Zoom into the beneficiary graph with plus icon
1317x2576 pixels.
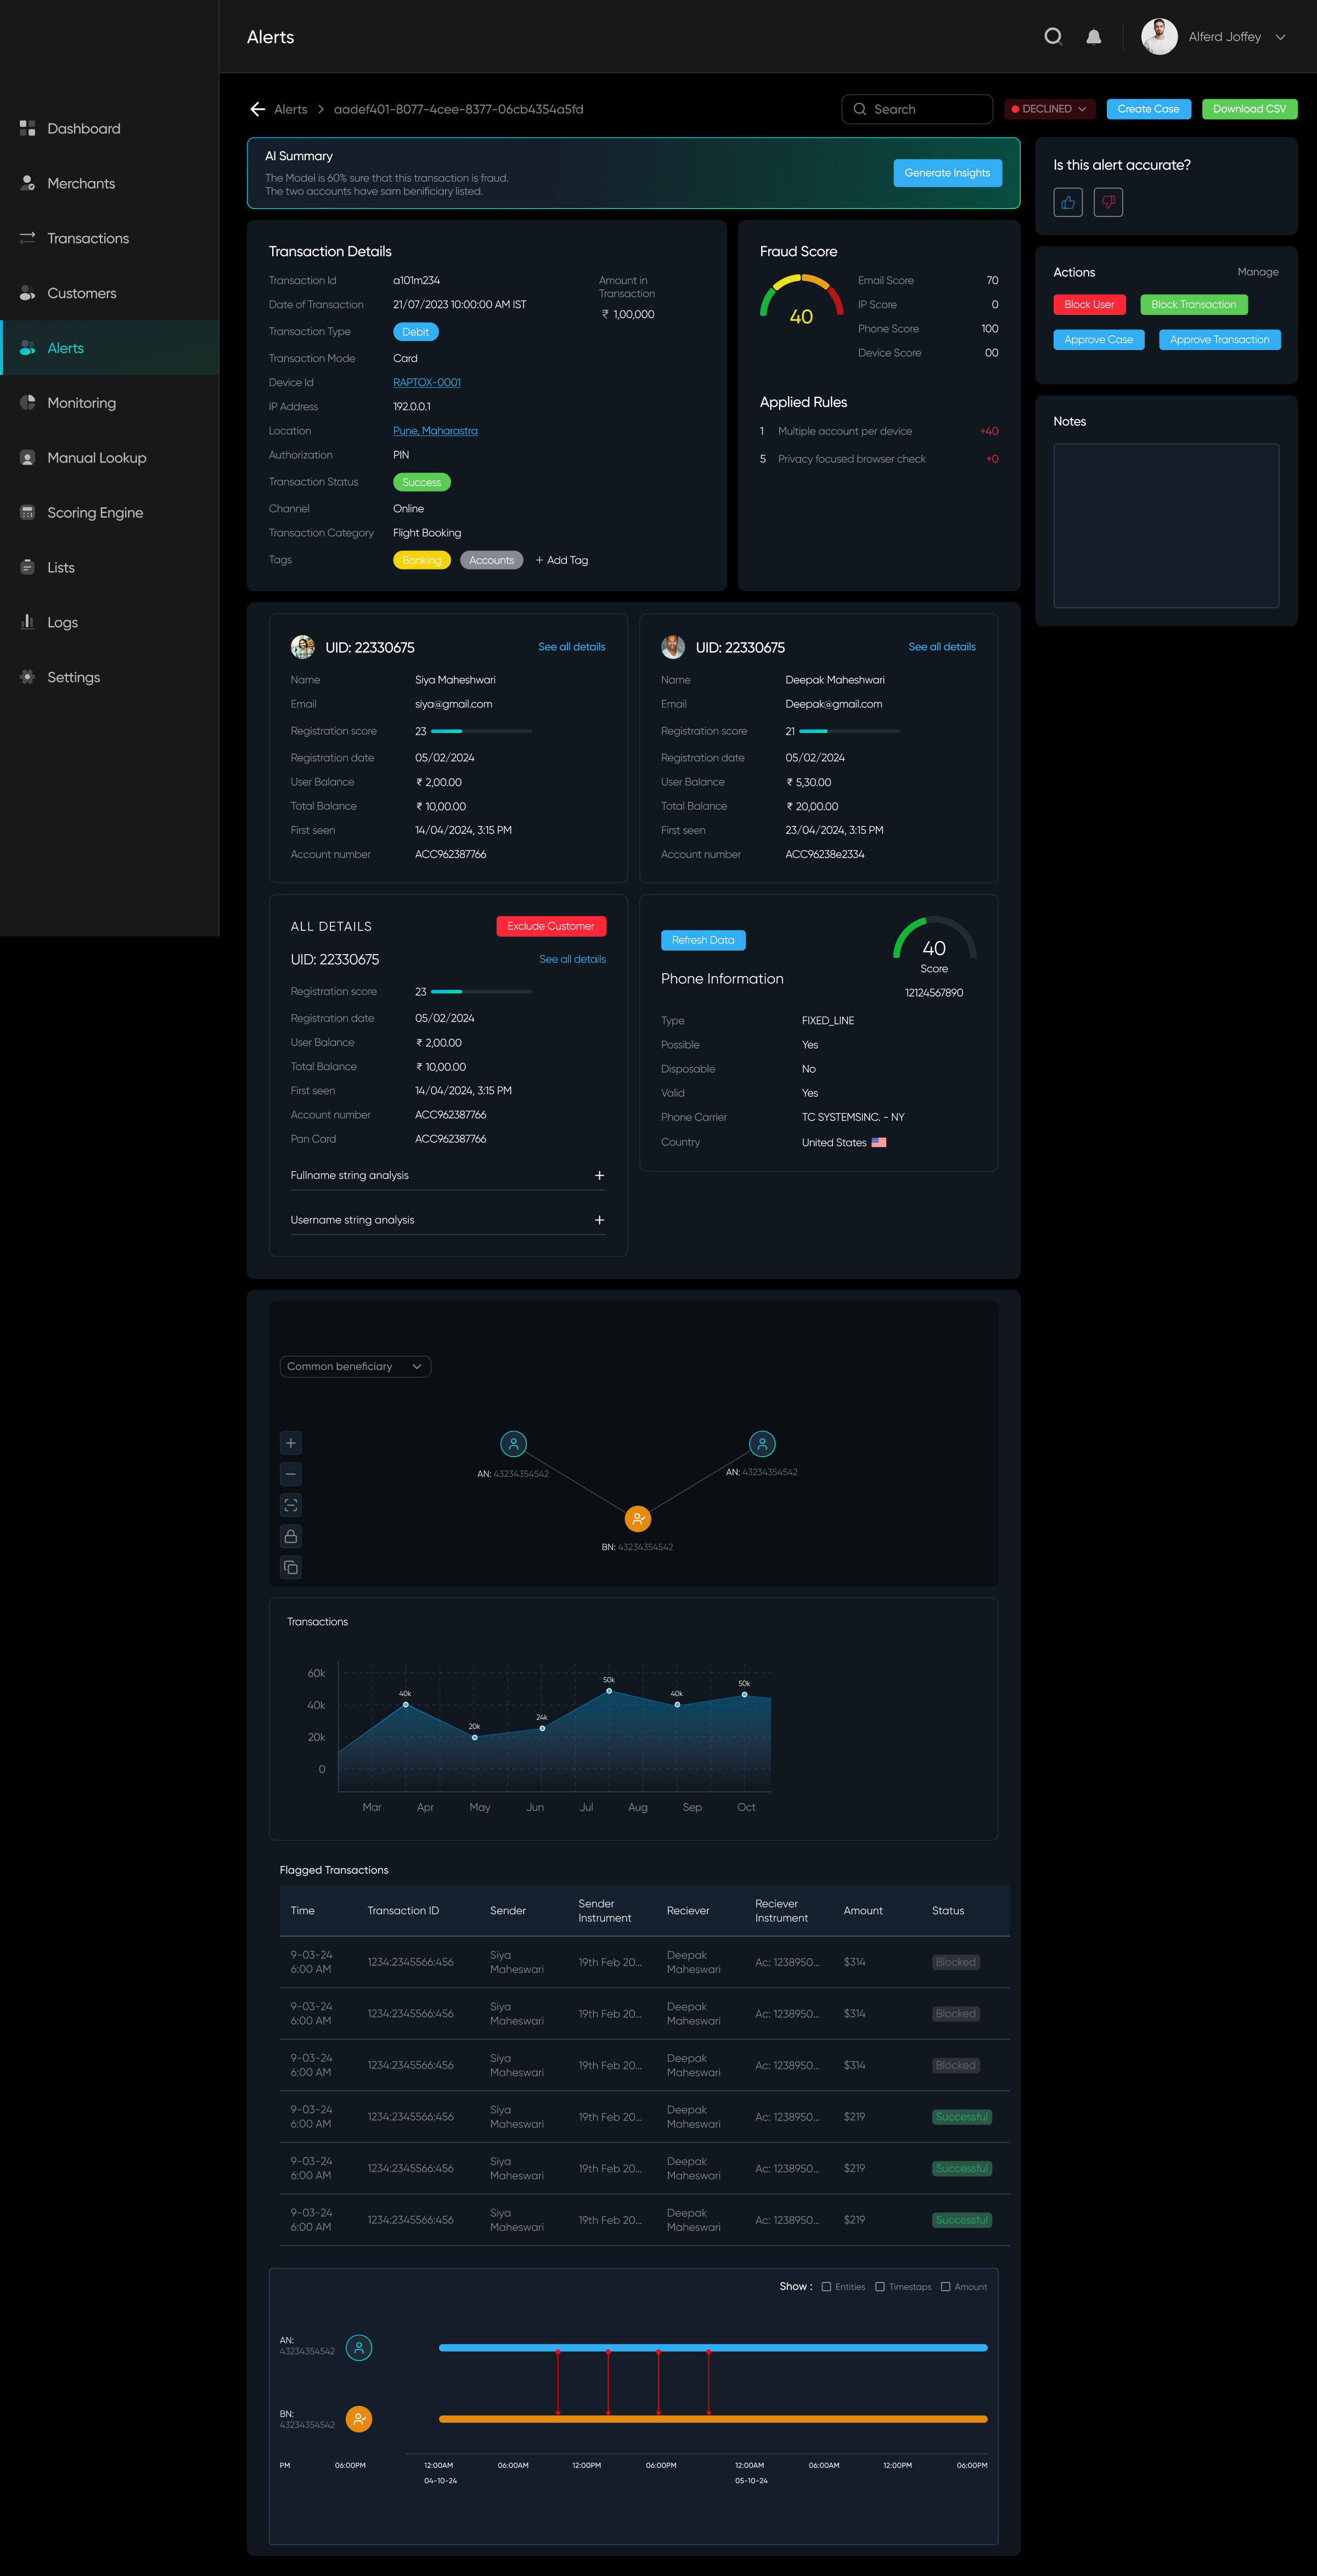[x=290, y=1443]
